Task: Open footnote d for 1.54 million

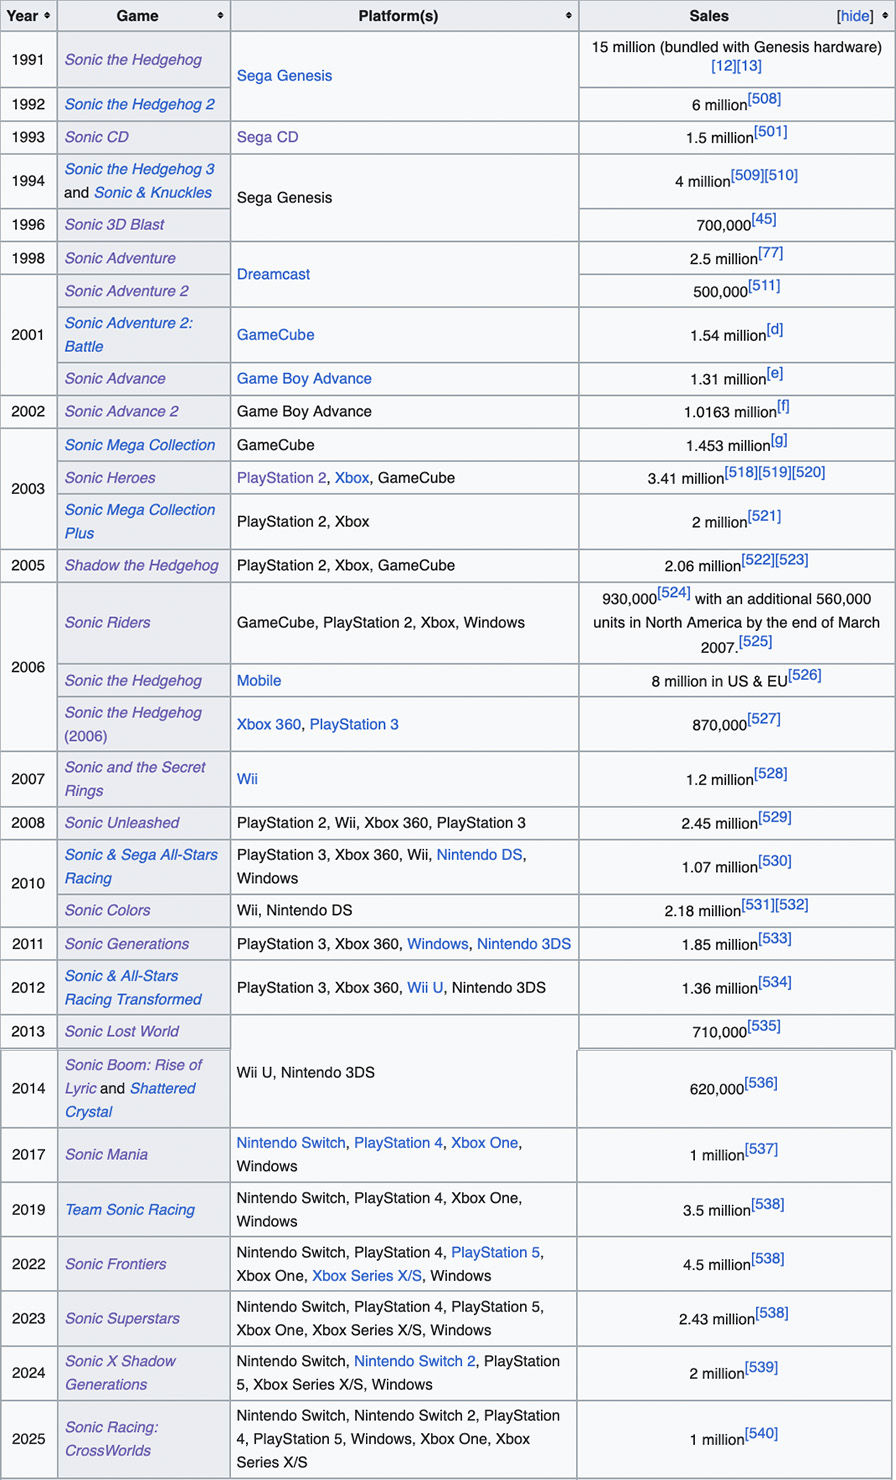Action: click(774, 329)
